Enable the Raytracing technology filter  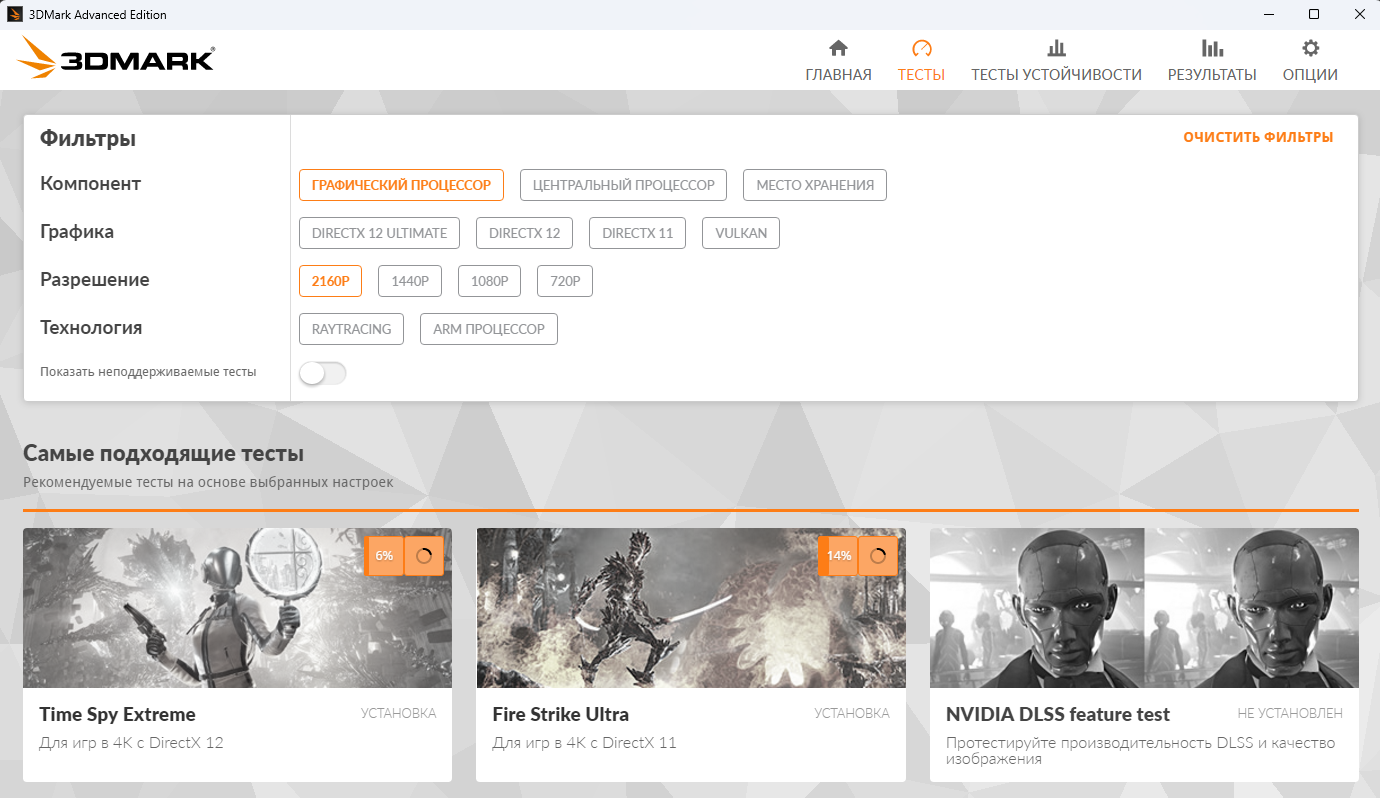pyautogui.click(x=352, y=329)
